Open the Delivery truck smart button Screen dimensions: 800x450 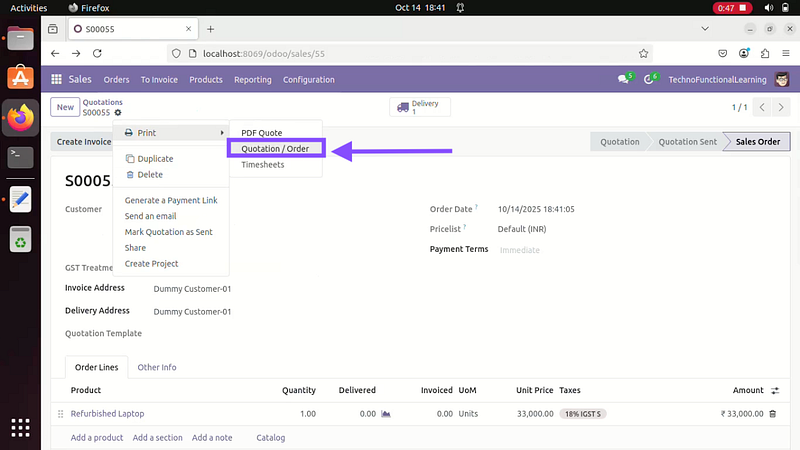[x=419, y=107]
